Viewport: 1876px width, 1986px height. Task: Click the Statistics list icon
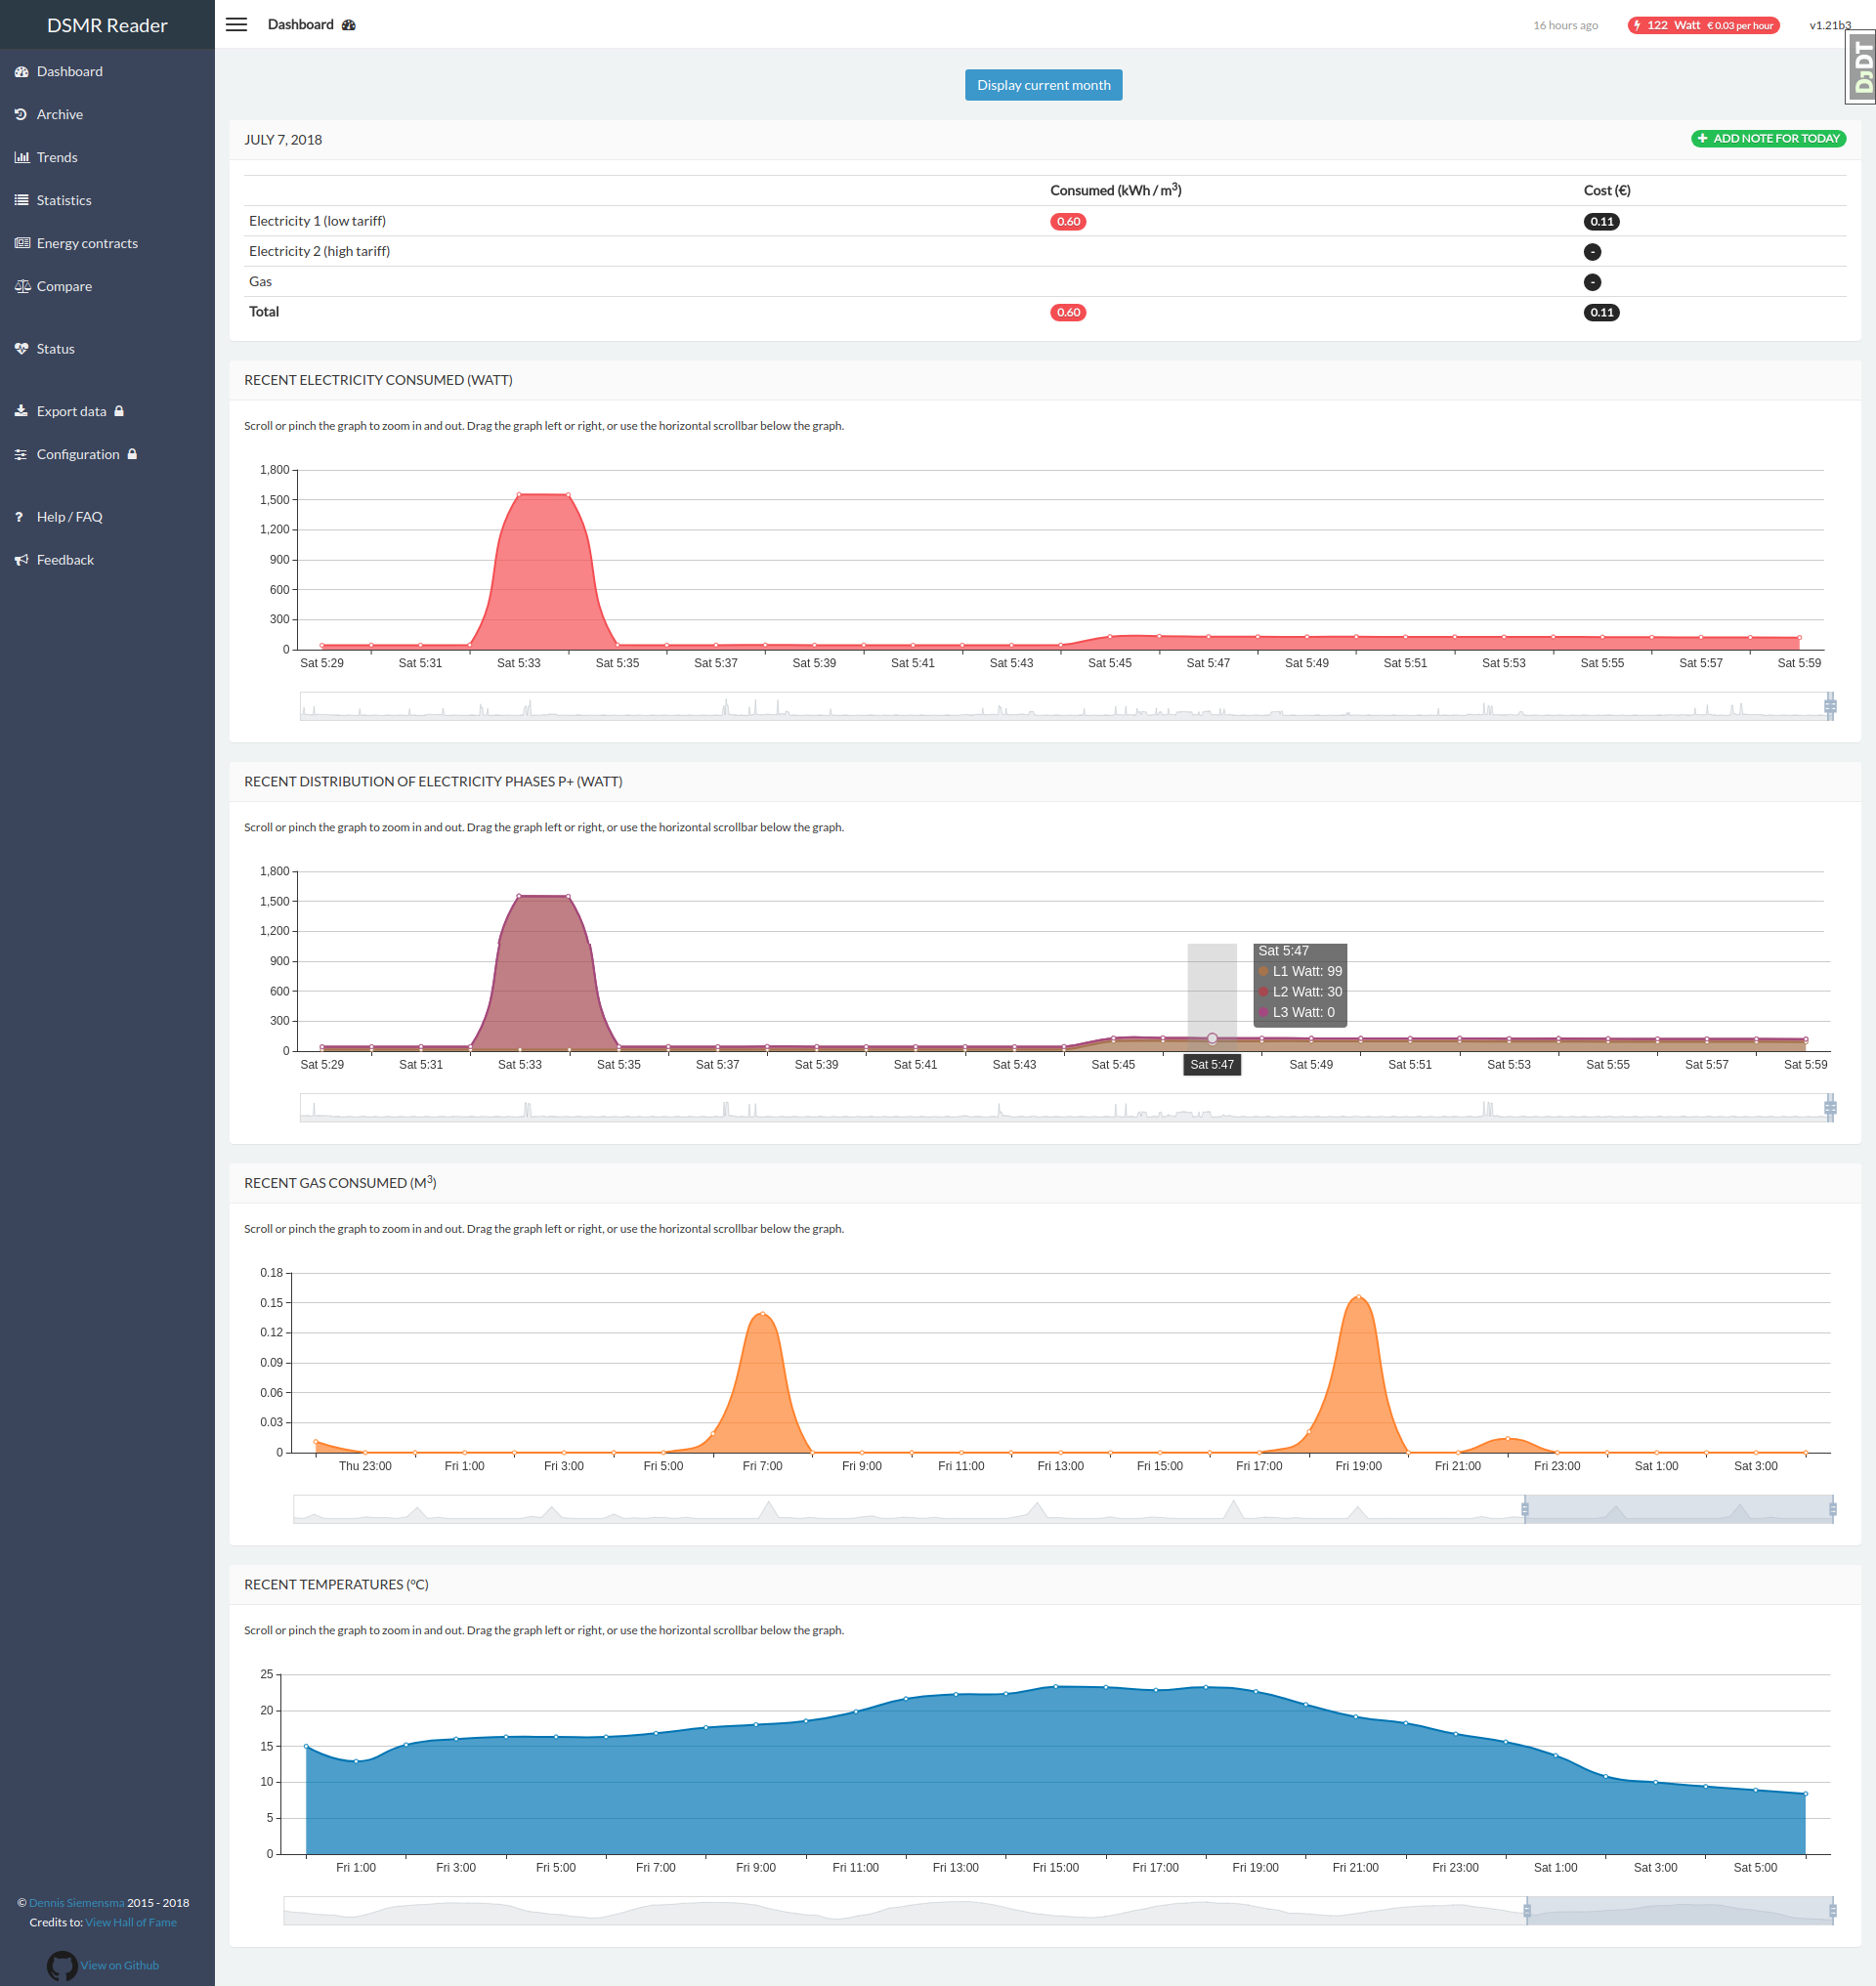(22, 200)
